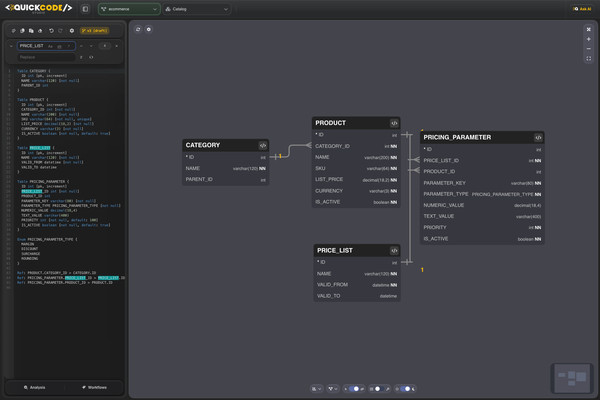Close the find panel

(x=116, y=46)
